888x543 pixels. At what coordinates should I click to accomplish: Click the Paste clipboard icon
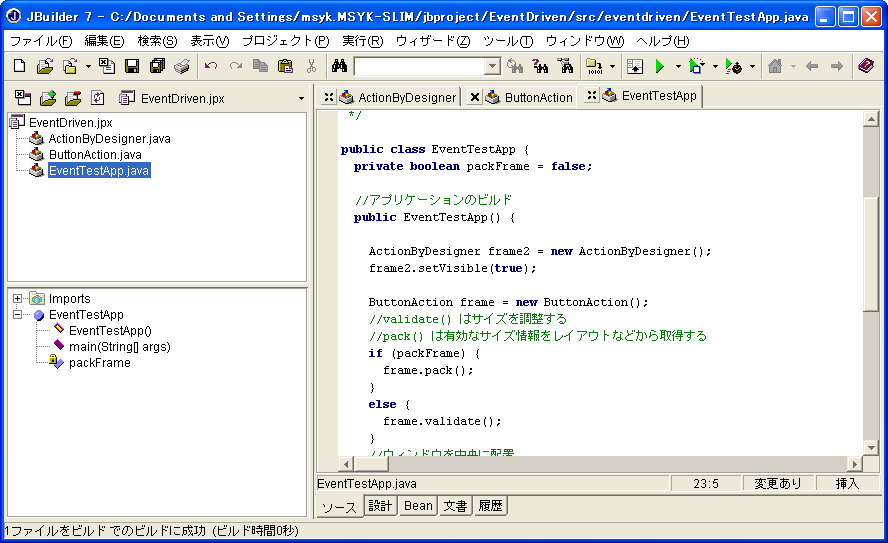(x=285, y=67)
